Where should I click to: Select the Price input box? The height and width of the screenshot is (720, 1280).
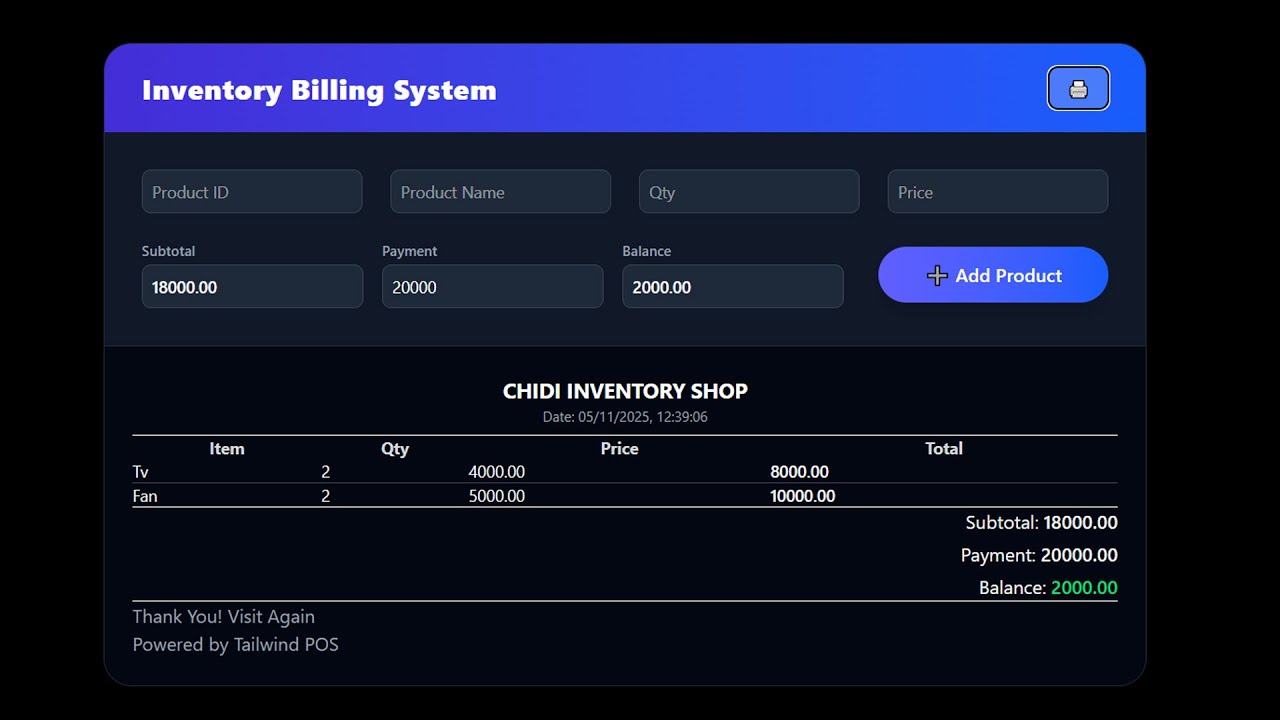[x=998, y=192]
